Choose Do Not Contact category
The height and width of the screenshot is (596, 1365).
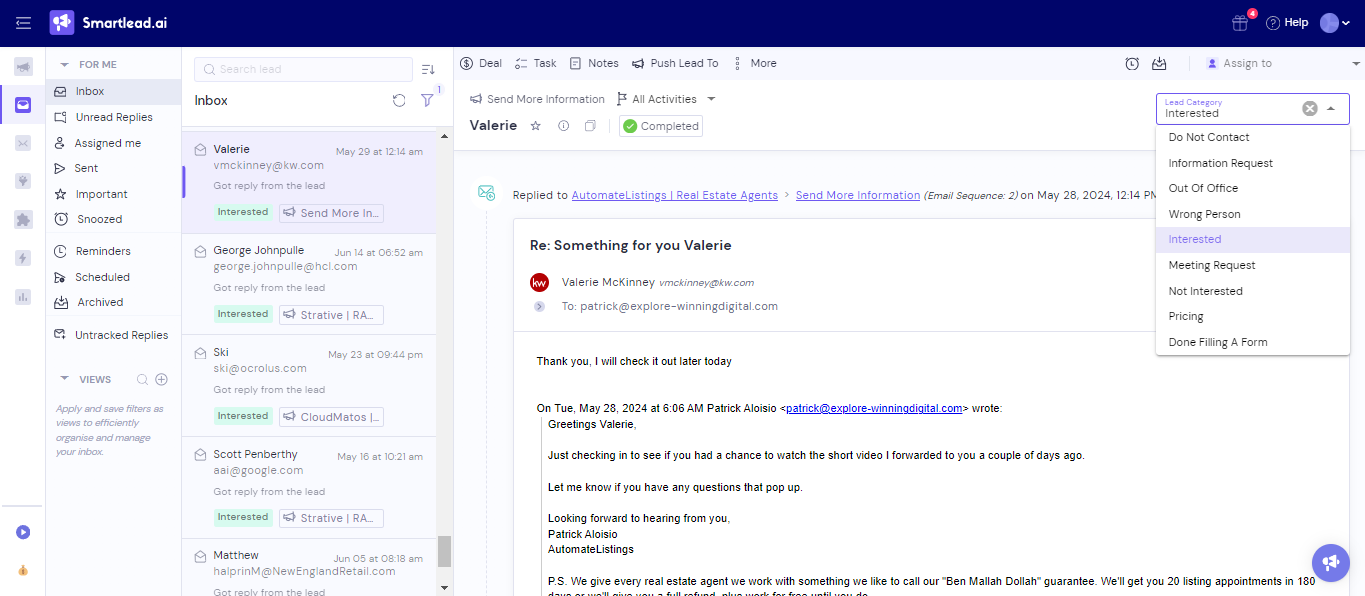click(x=1253, y=137)
